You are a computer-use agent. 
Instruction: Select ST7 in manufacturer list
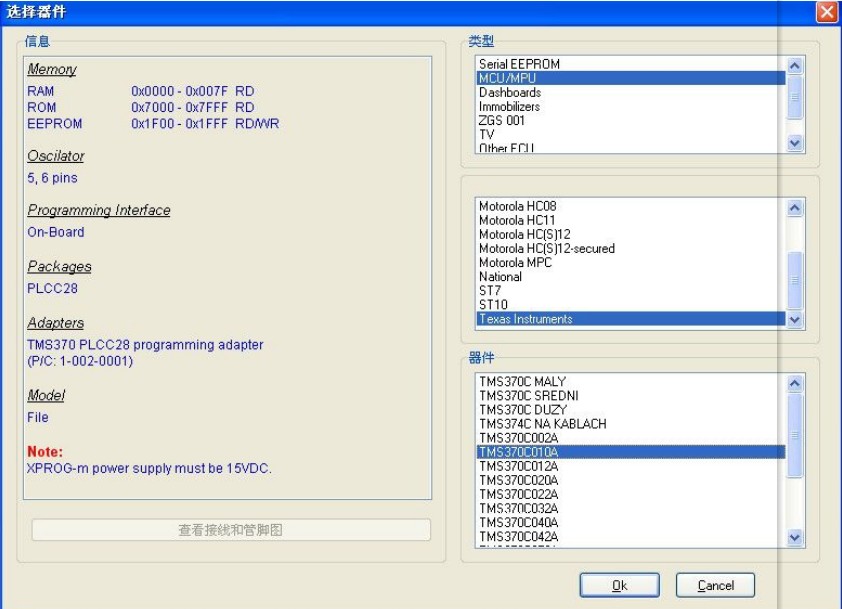[630, 291]
